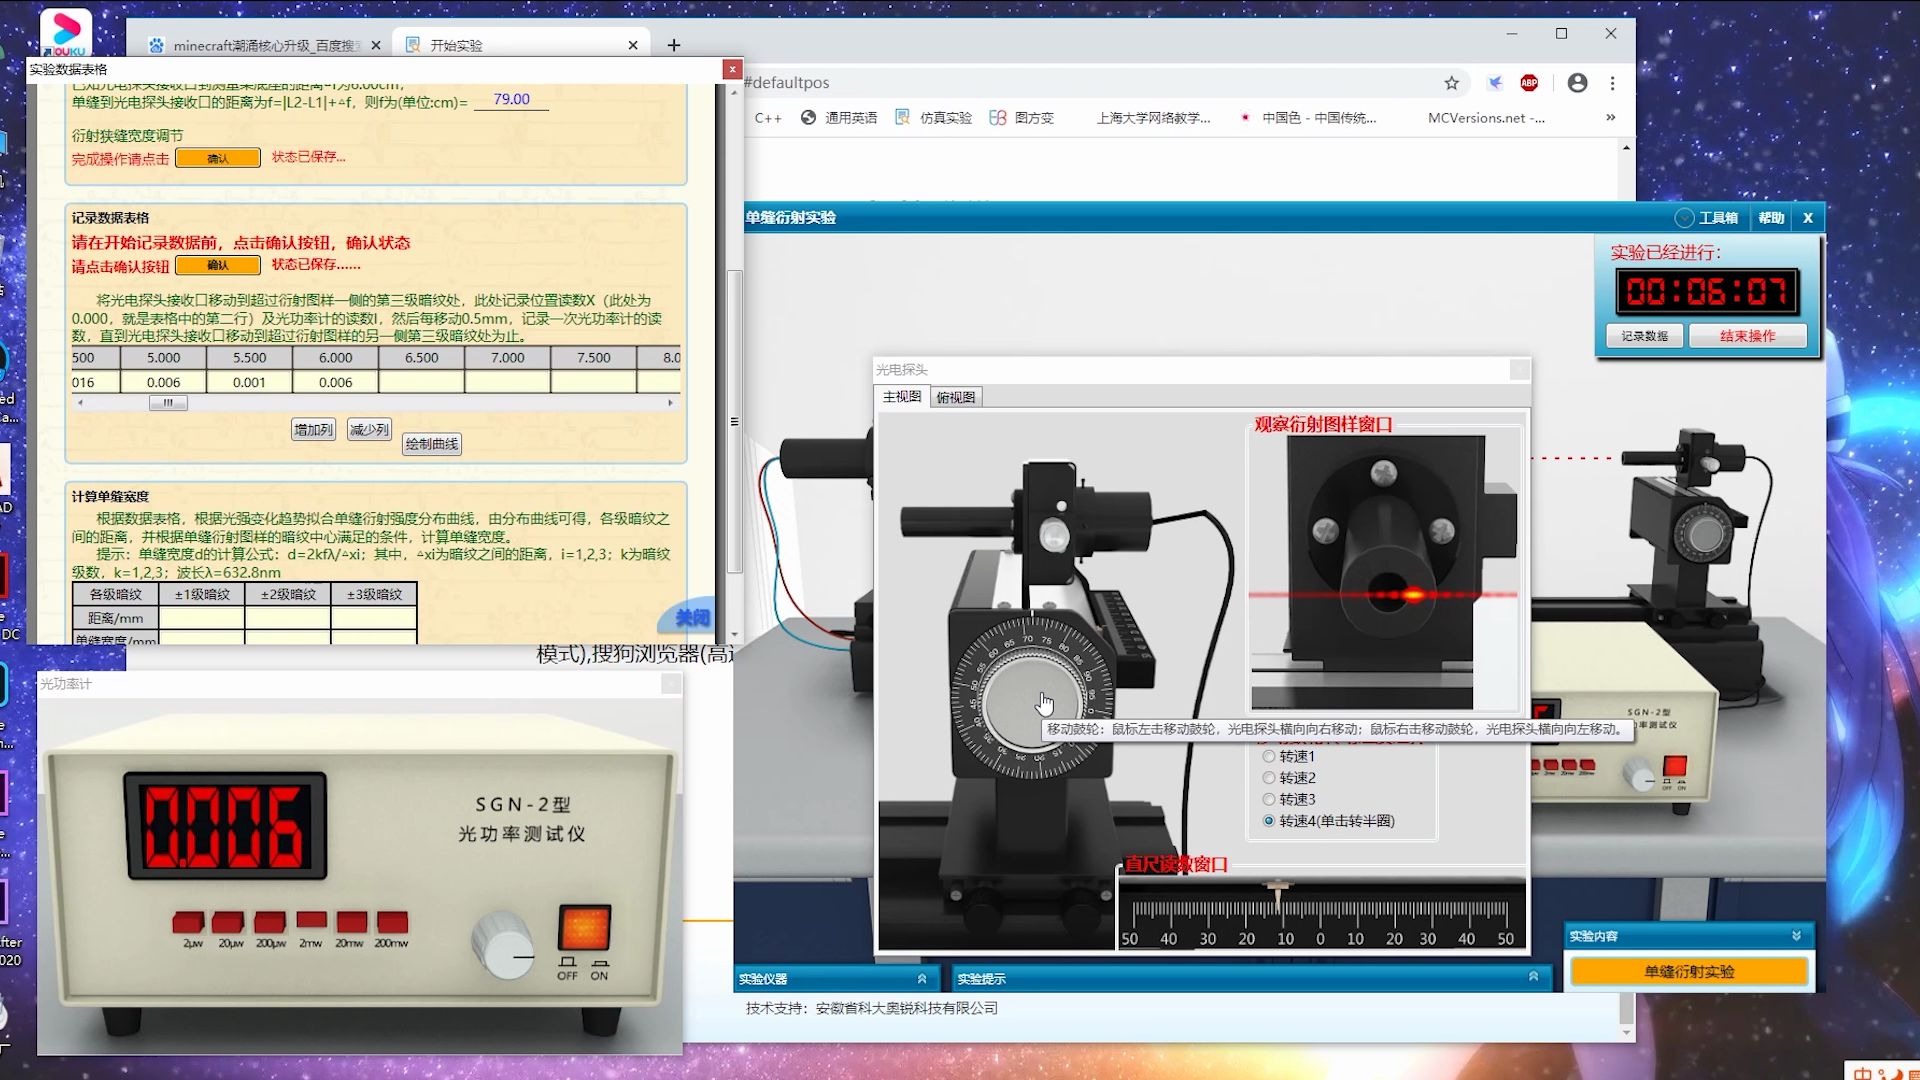Switch to 俯视图 tab in 光电探头
Screen dimensions: 1920x1080
point(956,397)
